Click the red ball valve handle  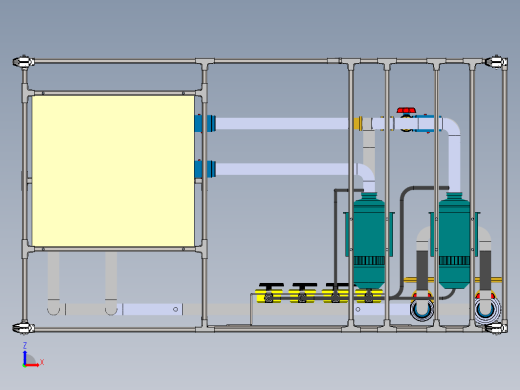[406, 110]
